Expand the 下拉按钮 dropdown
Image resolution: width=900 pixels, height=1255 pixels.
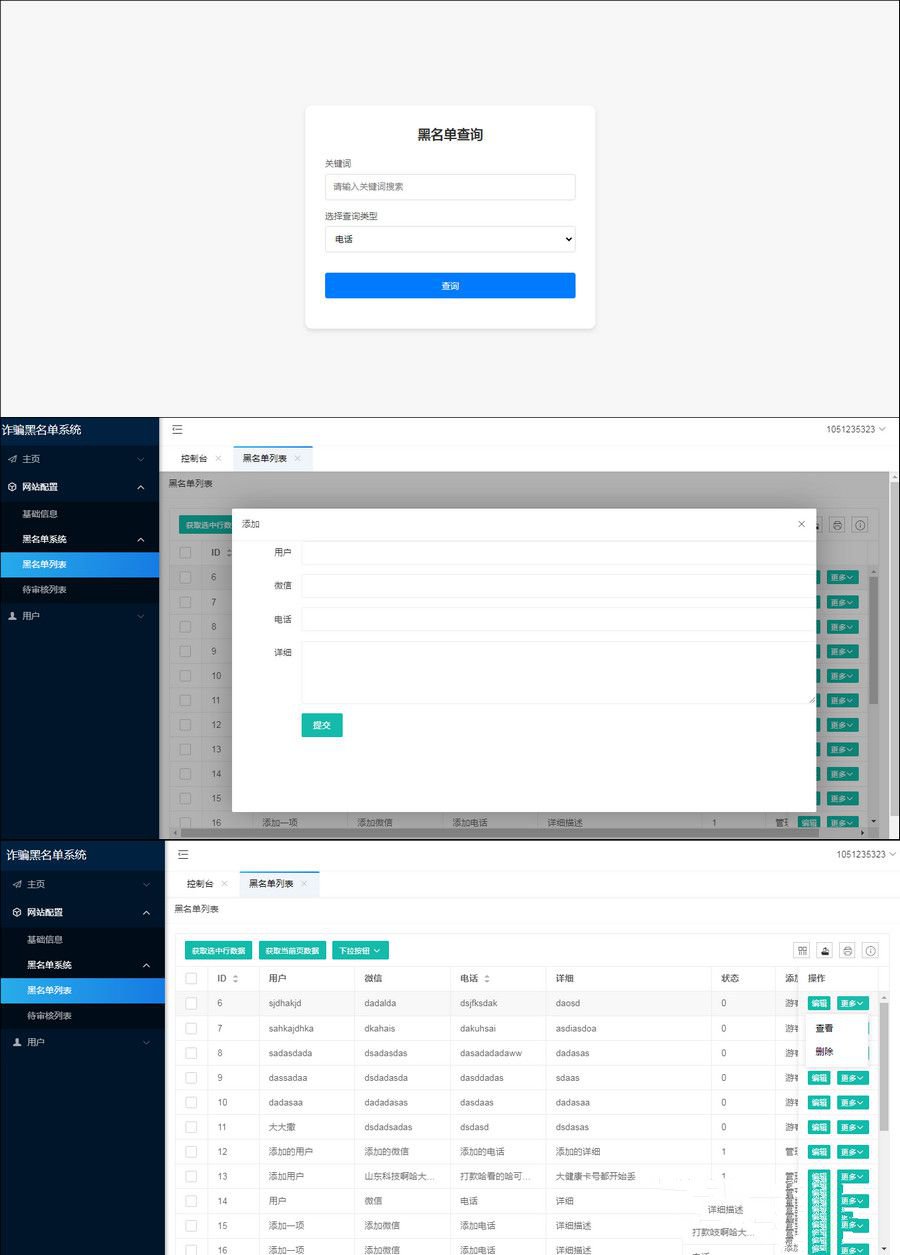coord(360,951)
